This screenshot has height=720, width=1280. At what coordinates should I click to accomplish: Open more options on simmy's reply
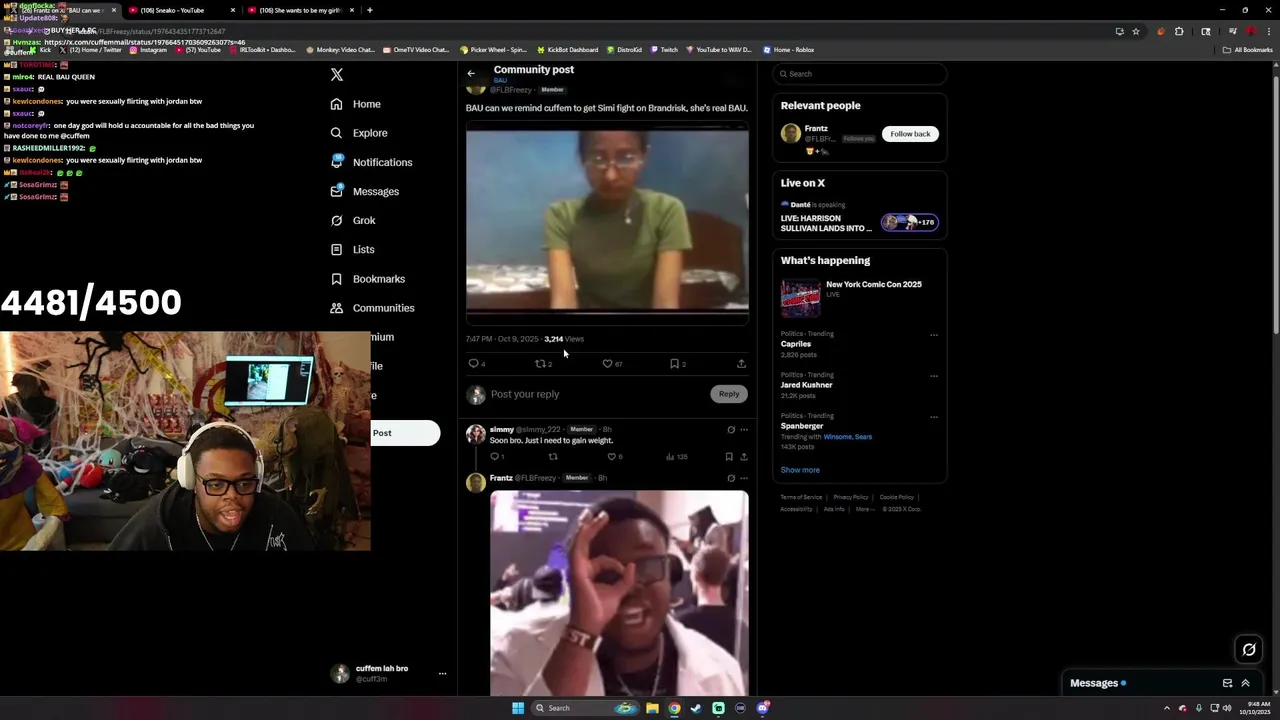coord(744,430)
